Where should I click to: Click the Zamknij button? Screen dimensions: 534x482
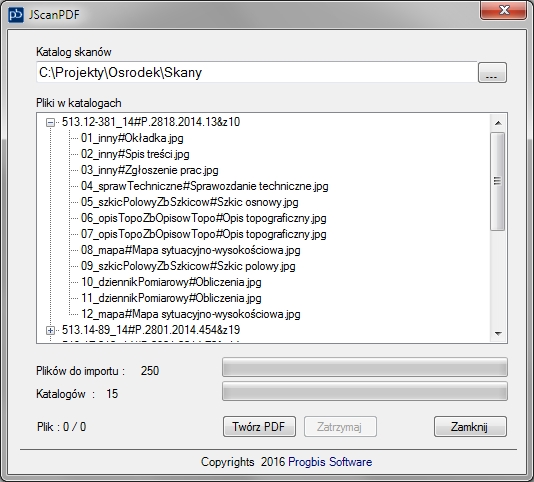pyautogui.click(x=470, y=426)
